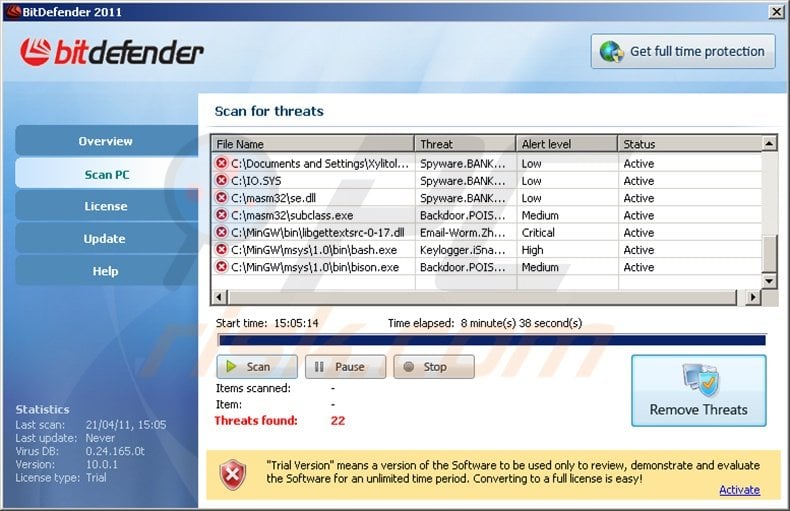Click the red X icon beside bison.exe
This screenshot has height=511, width=790.
coord(221,267)
